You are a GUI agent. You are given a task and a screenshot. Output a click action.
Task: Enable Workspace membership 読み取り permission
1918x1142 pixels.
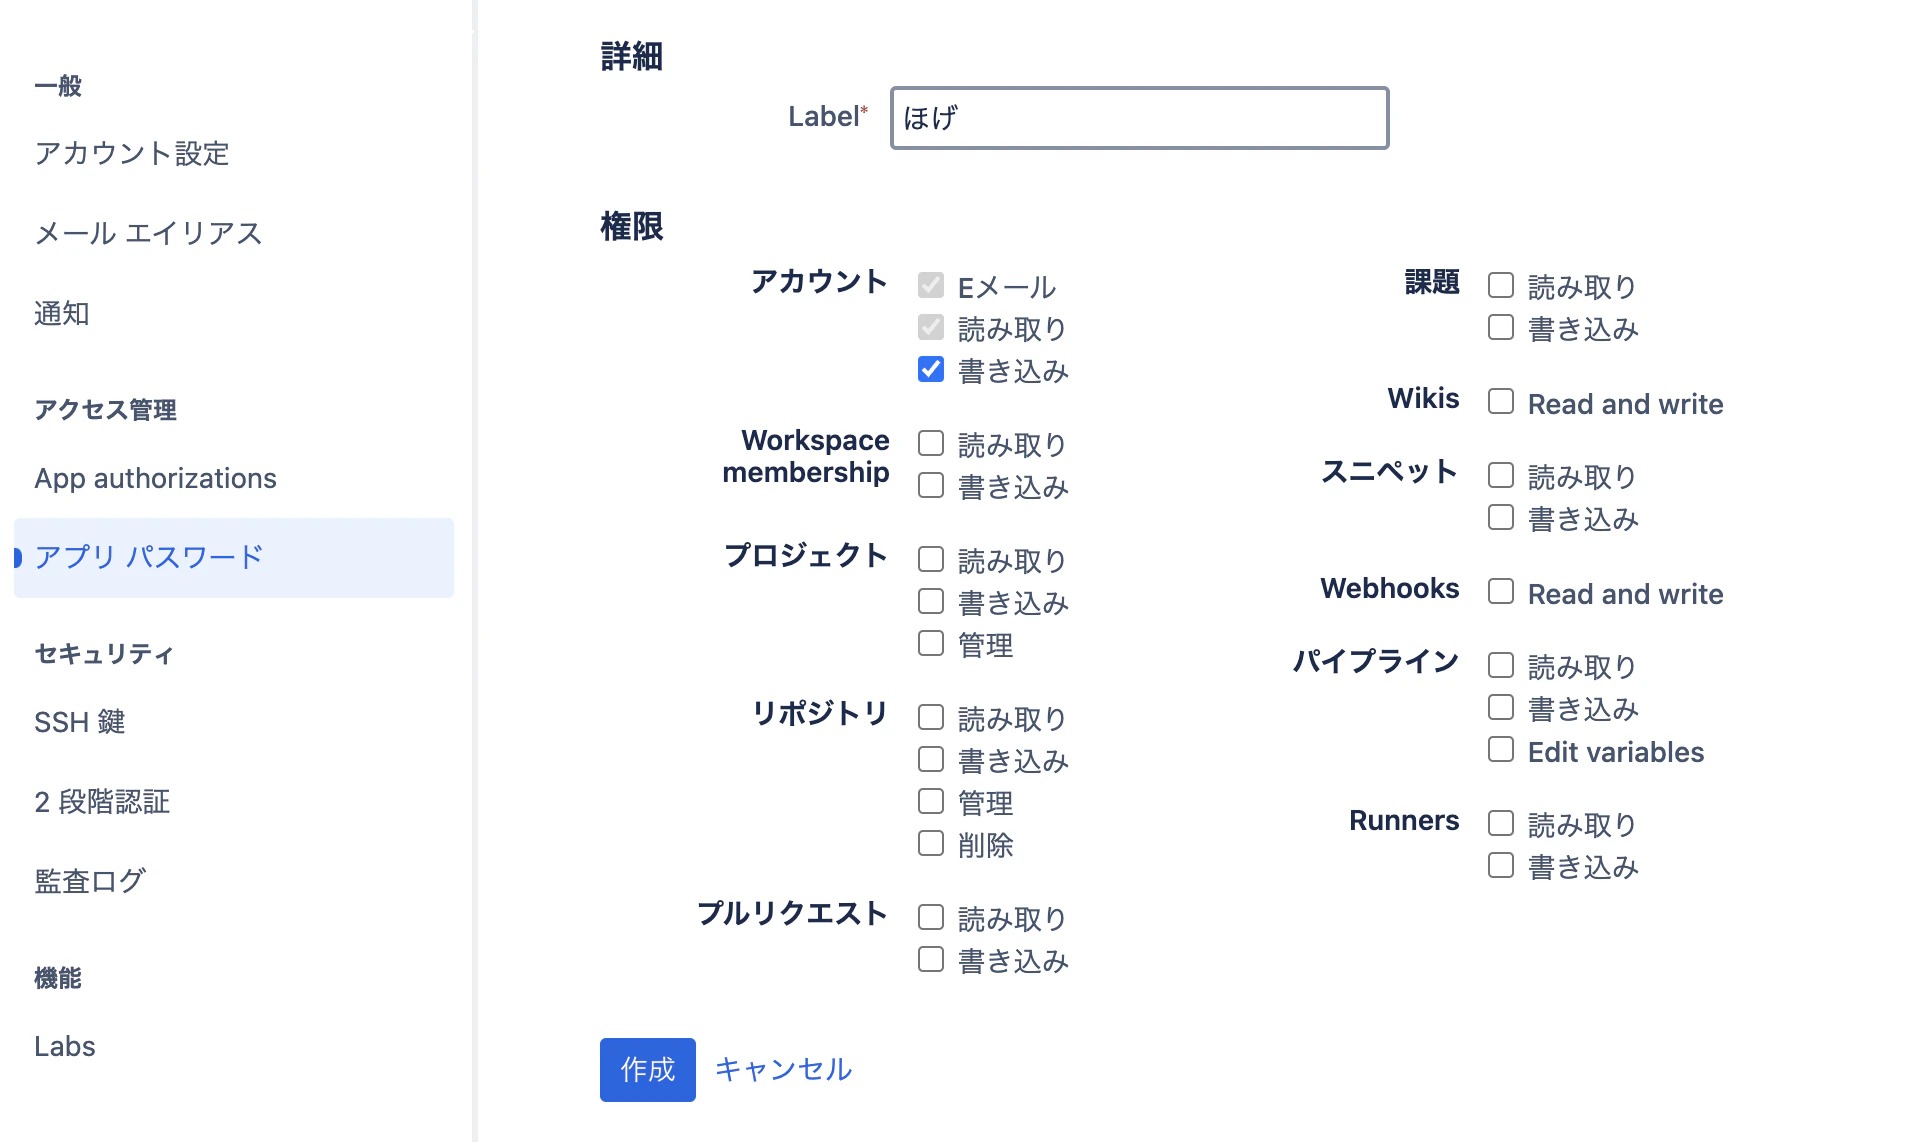click(x=931, y=443)
